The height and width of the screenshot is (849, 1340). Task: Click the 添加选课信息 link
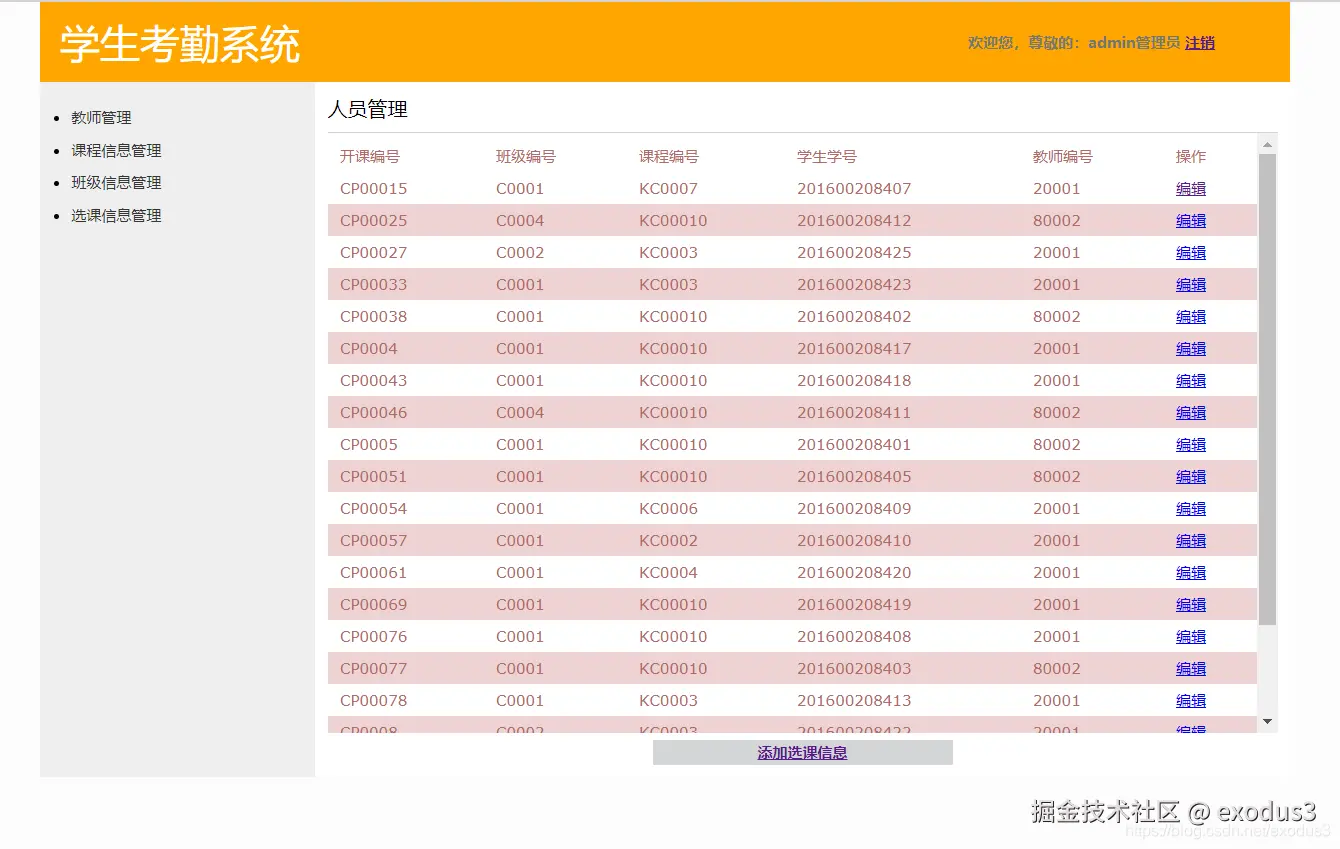[x=802, y=753]
